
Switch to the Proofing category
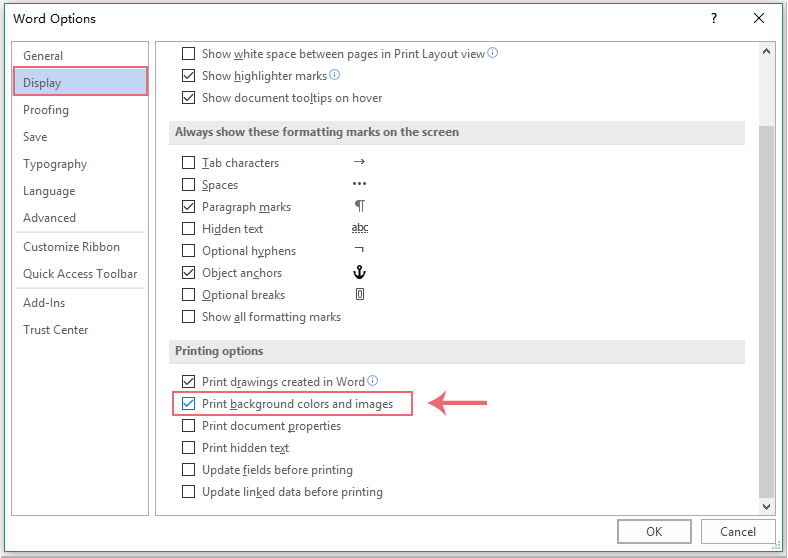46,110
